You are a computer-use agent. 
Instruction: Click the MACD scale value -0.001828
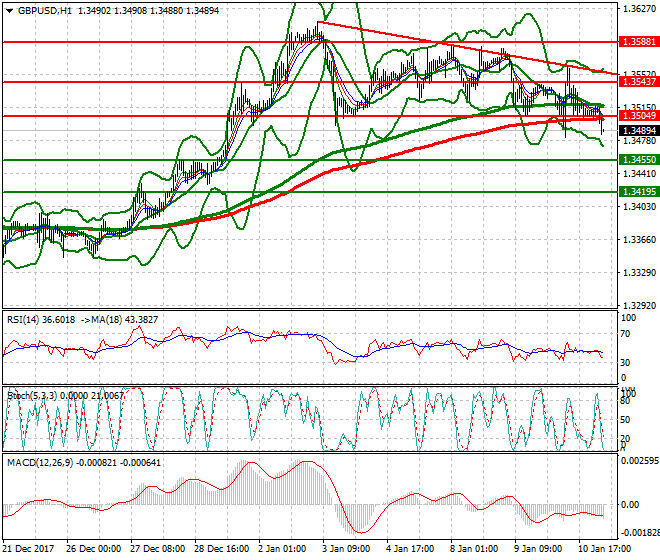639,533
